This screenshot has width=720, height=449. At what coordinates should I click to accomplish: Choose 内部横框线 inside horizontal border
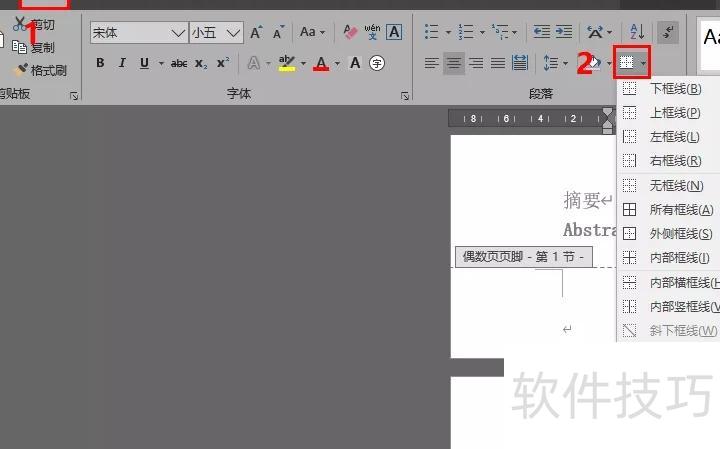(x=668, y=282)
